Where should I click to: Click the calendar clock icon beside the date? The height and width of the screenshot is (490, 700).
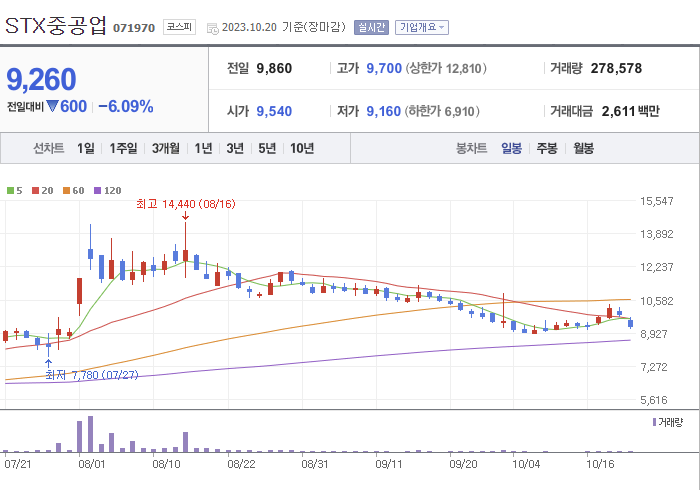click(x=212, y=29)
